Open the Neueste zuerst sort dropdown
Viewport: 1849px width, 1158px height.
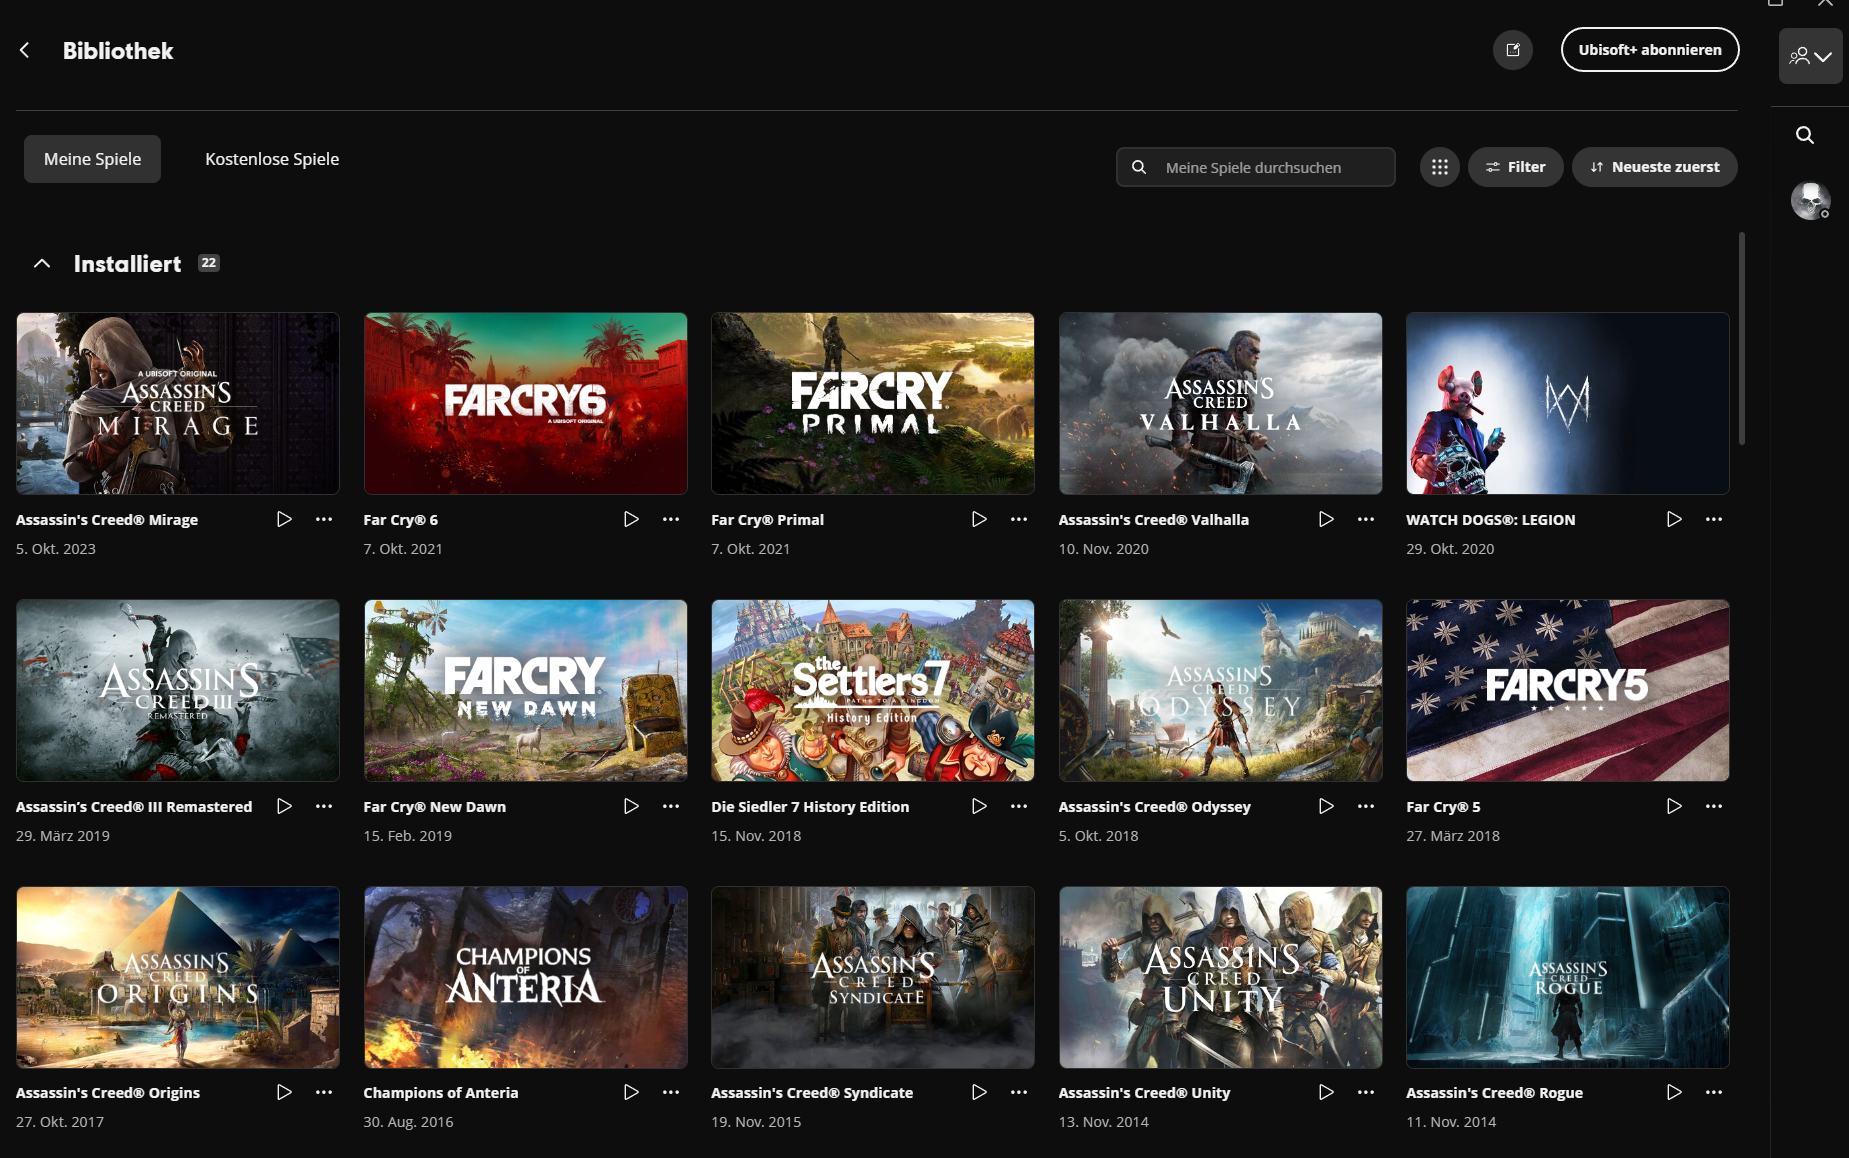(1655, 167)
